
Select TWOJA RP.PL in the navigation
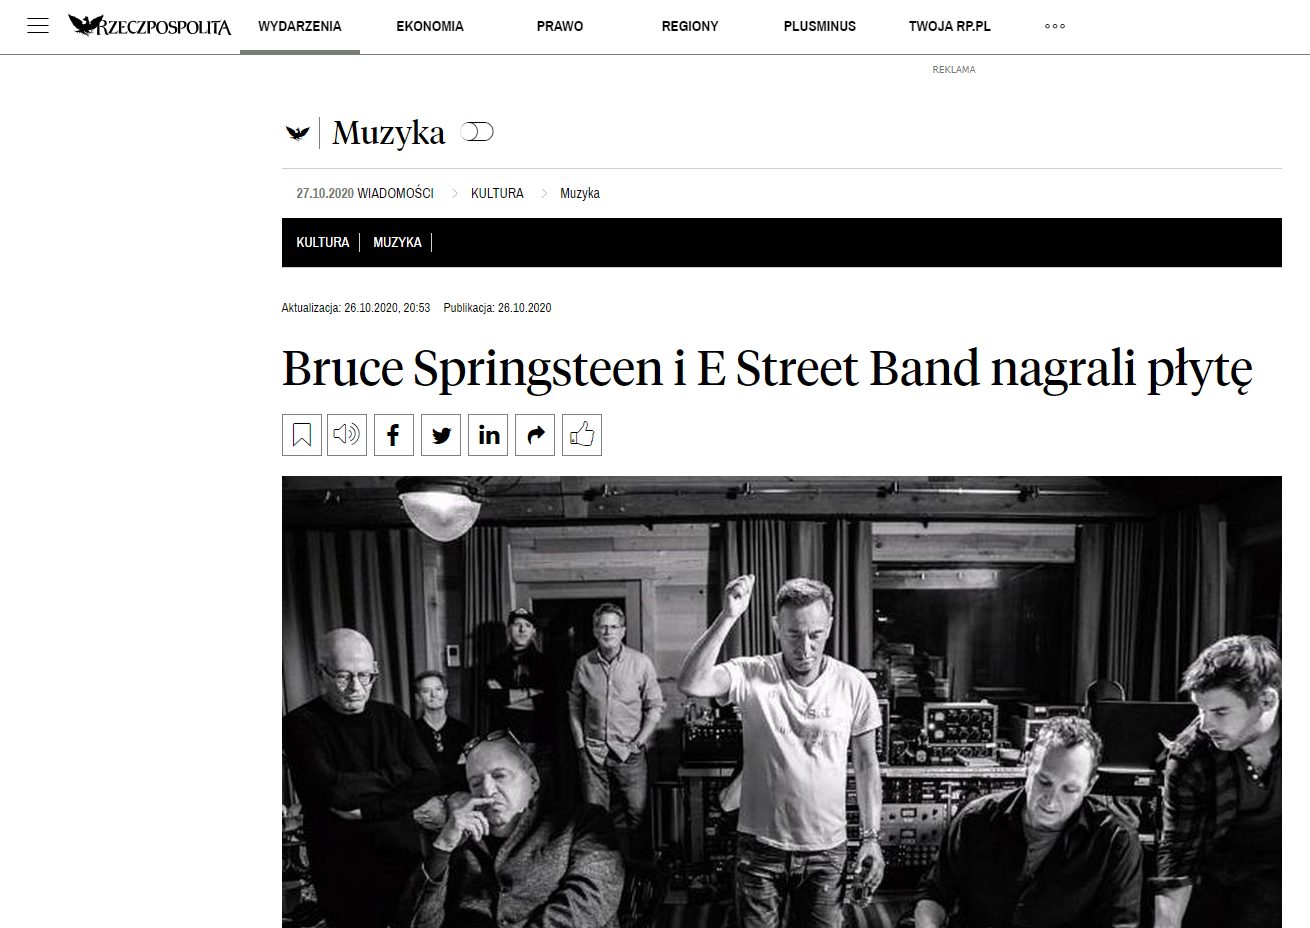coord(950,26)
